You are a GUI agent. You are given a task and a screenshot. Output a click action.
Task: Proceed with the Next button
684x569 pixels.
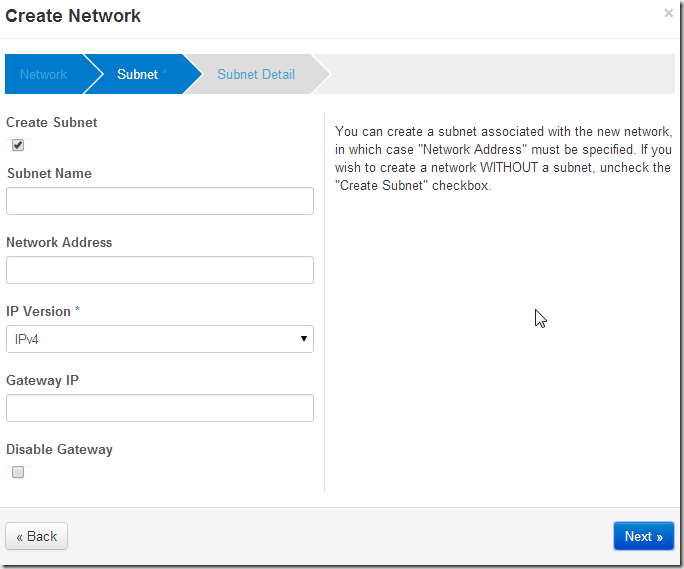[x=644, y=536]
